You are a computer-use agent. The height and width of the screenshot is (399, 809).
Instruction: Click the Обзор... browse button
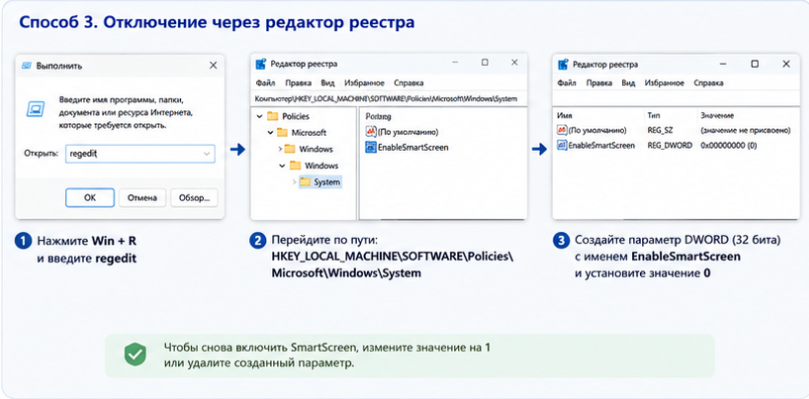pos(194,198)
